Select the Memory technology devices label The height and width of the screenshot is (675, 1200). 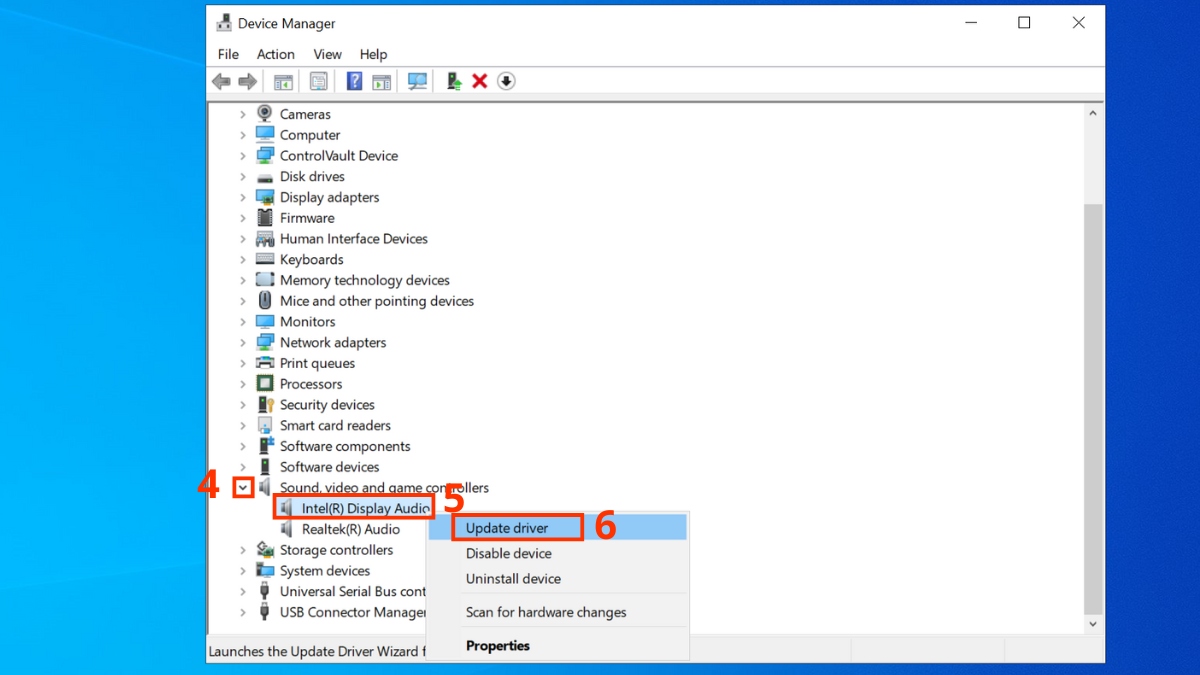click(x=365, y=280)
